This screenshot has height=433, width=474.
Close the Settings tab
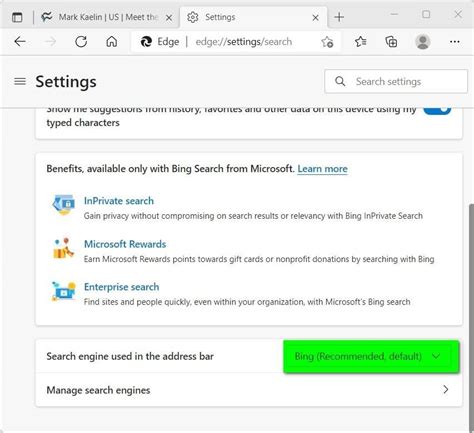coord(315,18)
